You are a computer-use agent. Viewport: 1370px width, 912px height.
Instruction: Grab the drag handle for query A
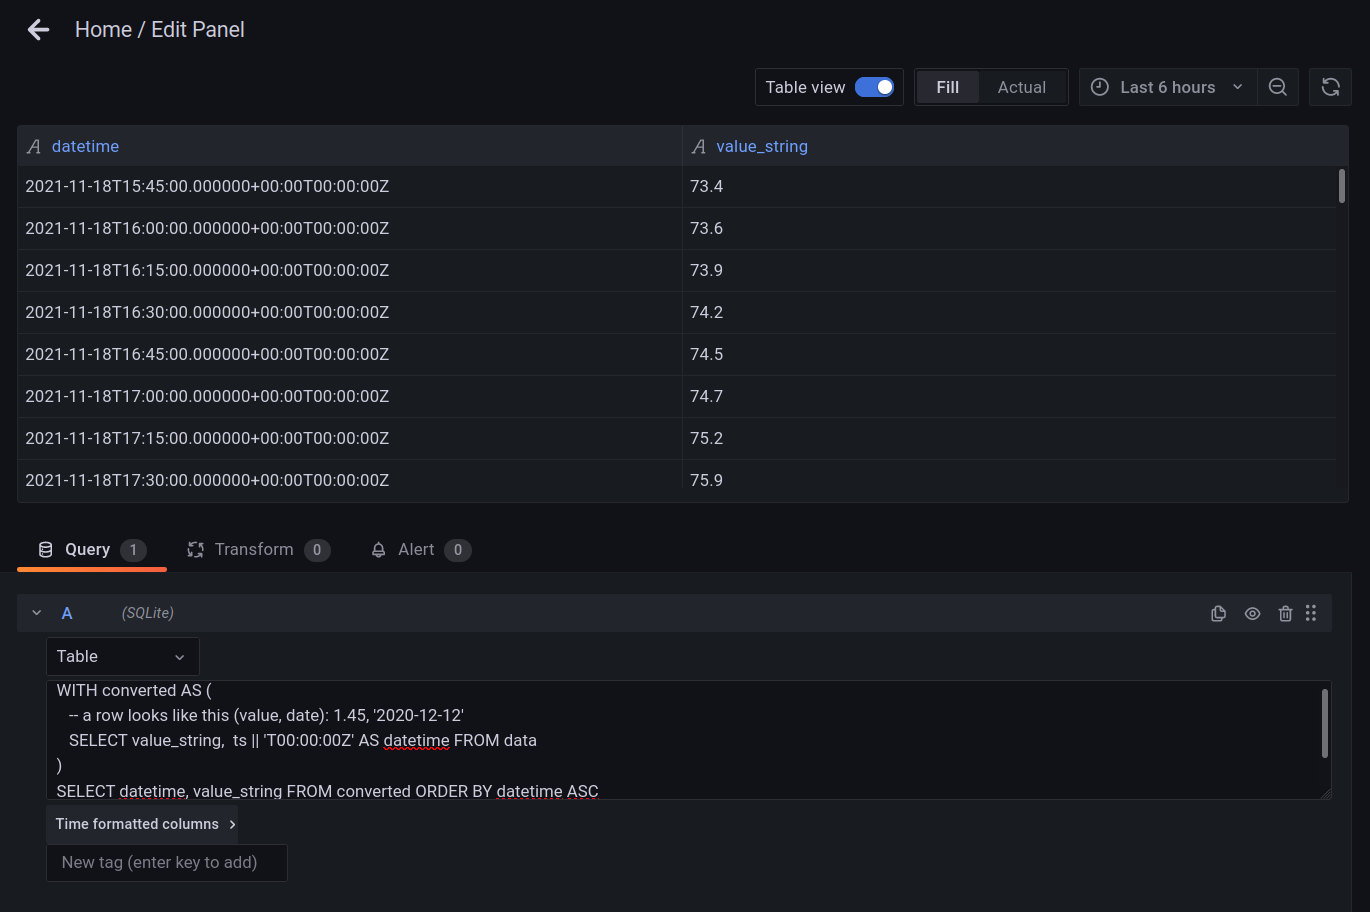(x=1311, y=613)
